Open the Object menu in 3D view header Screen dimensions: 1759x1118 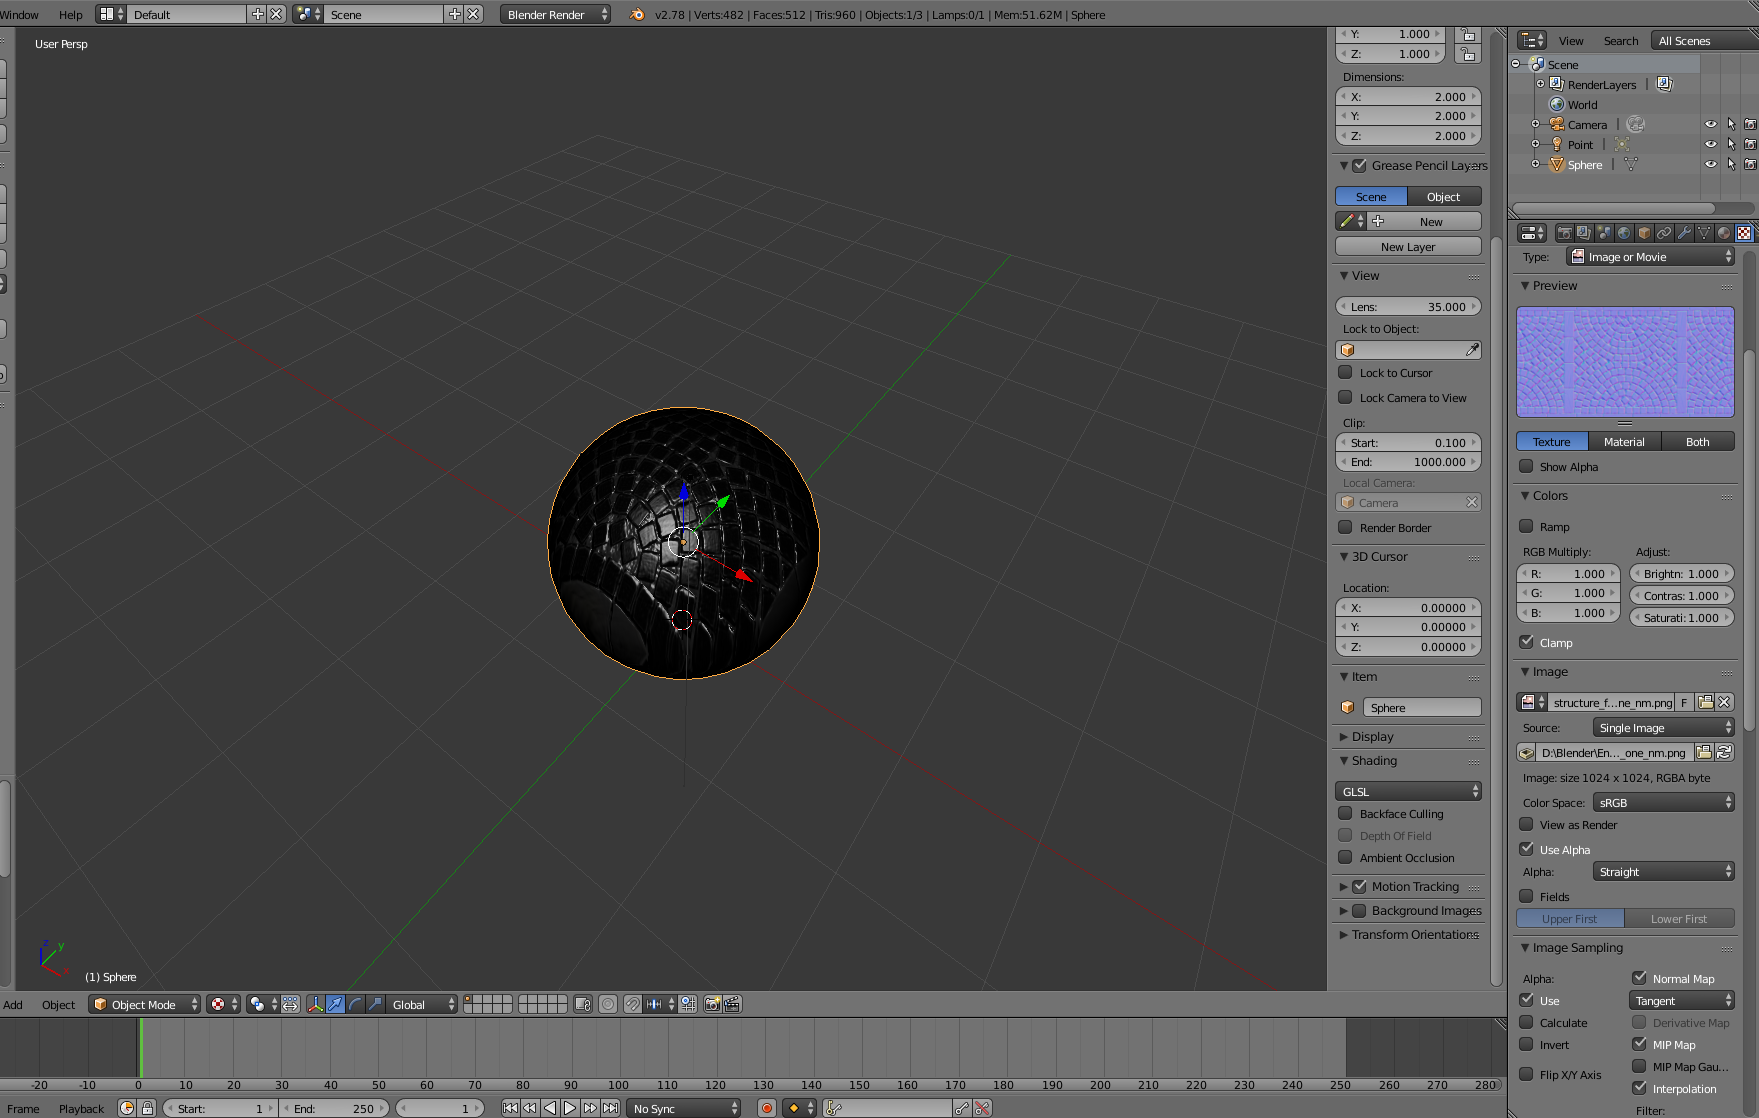click(x=58, y=1004)
